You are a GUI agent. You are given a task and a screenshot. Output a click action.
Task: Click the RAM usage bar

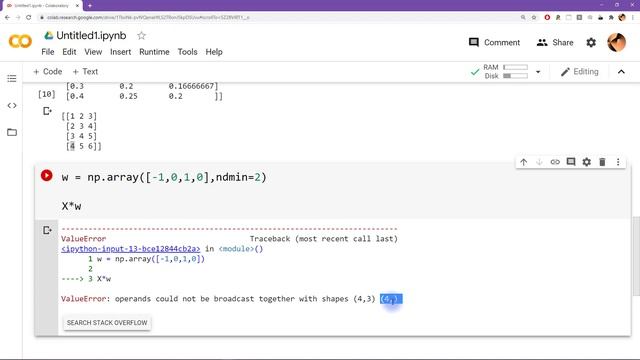pyautogui.click(x=516, y=67)
